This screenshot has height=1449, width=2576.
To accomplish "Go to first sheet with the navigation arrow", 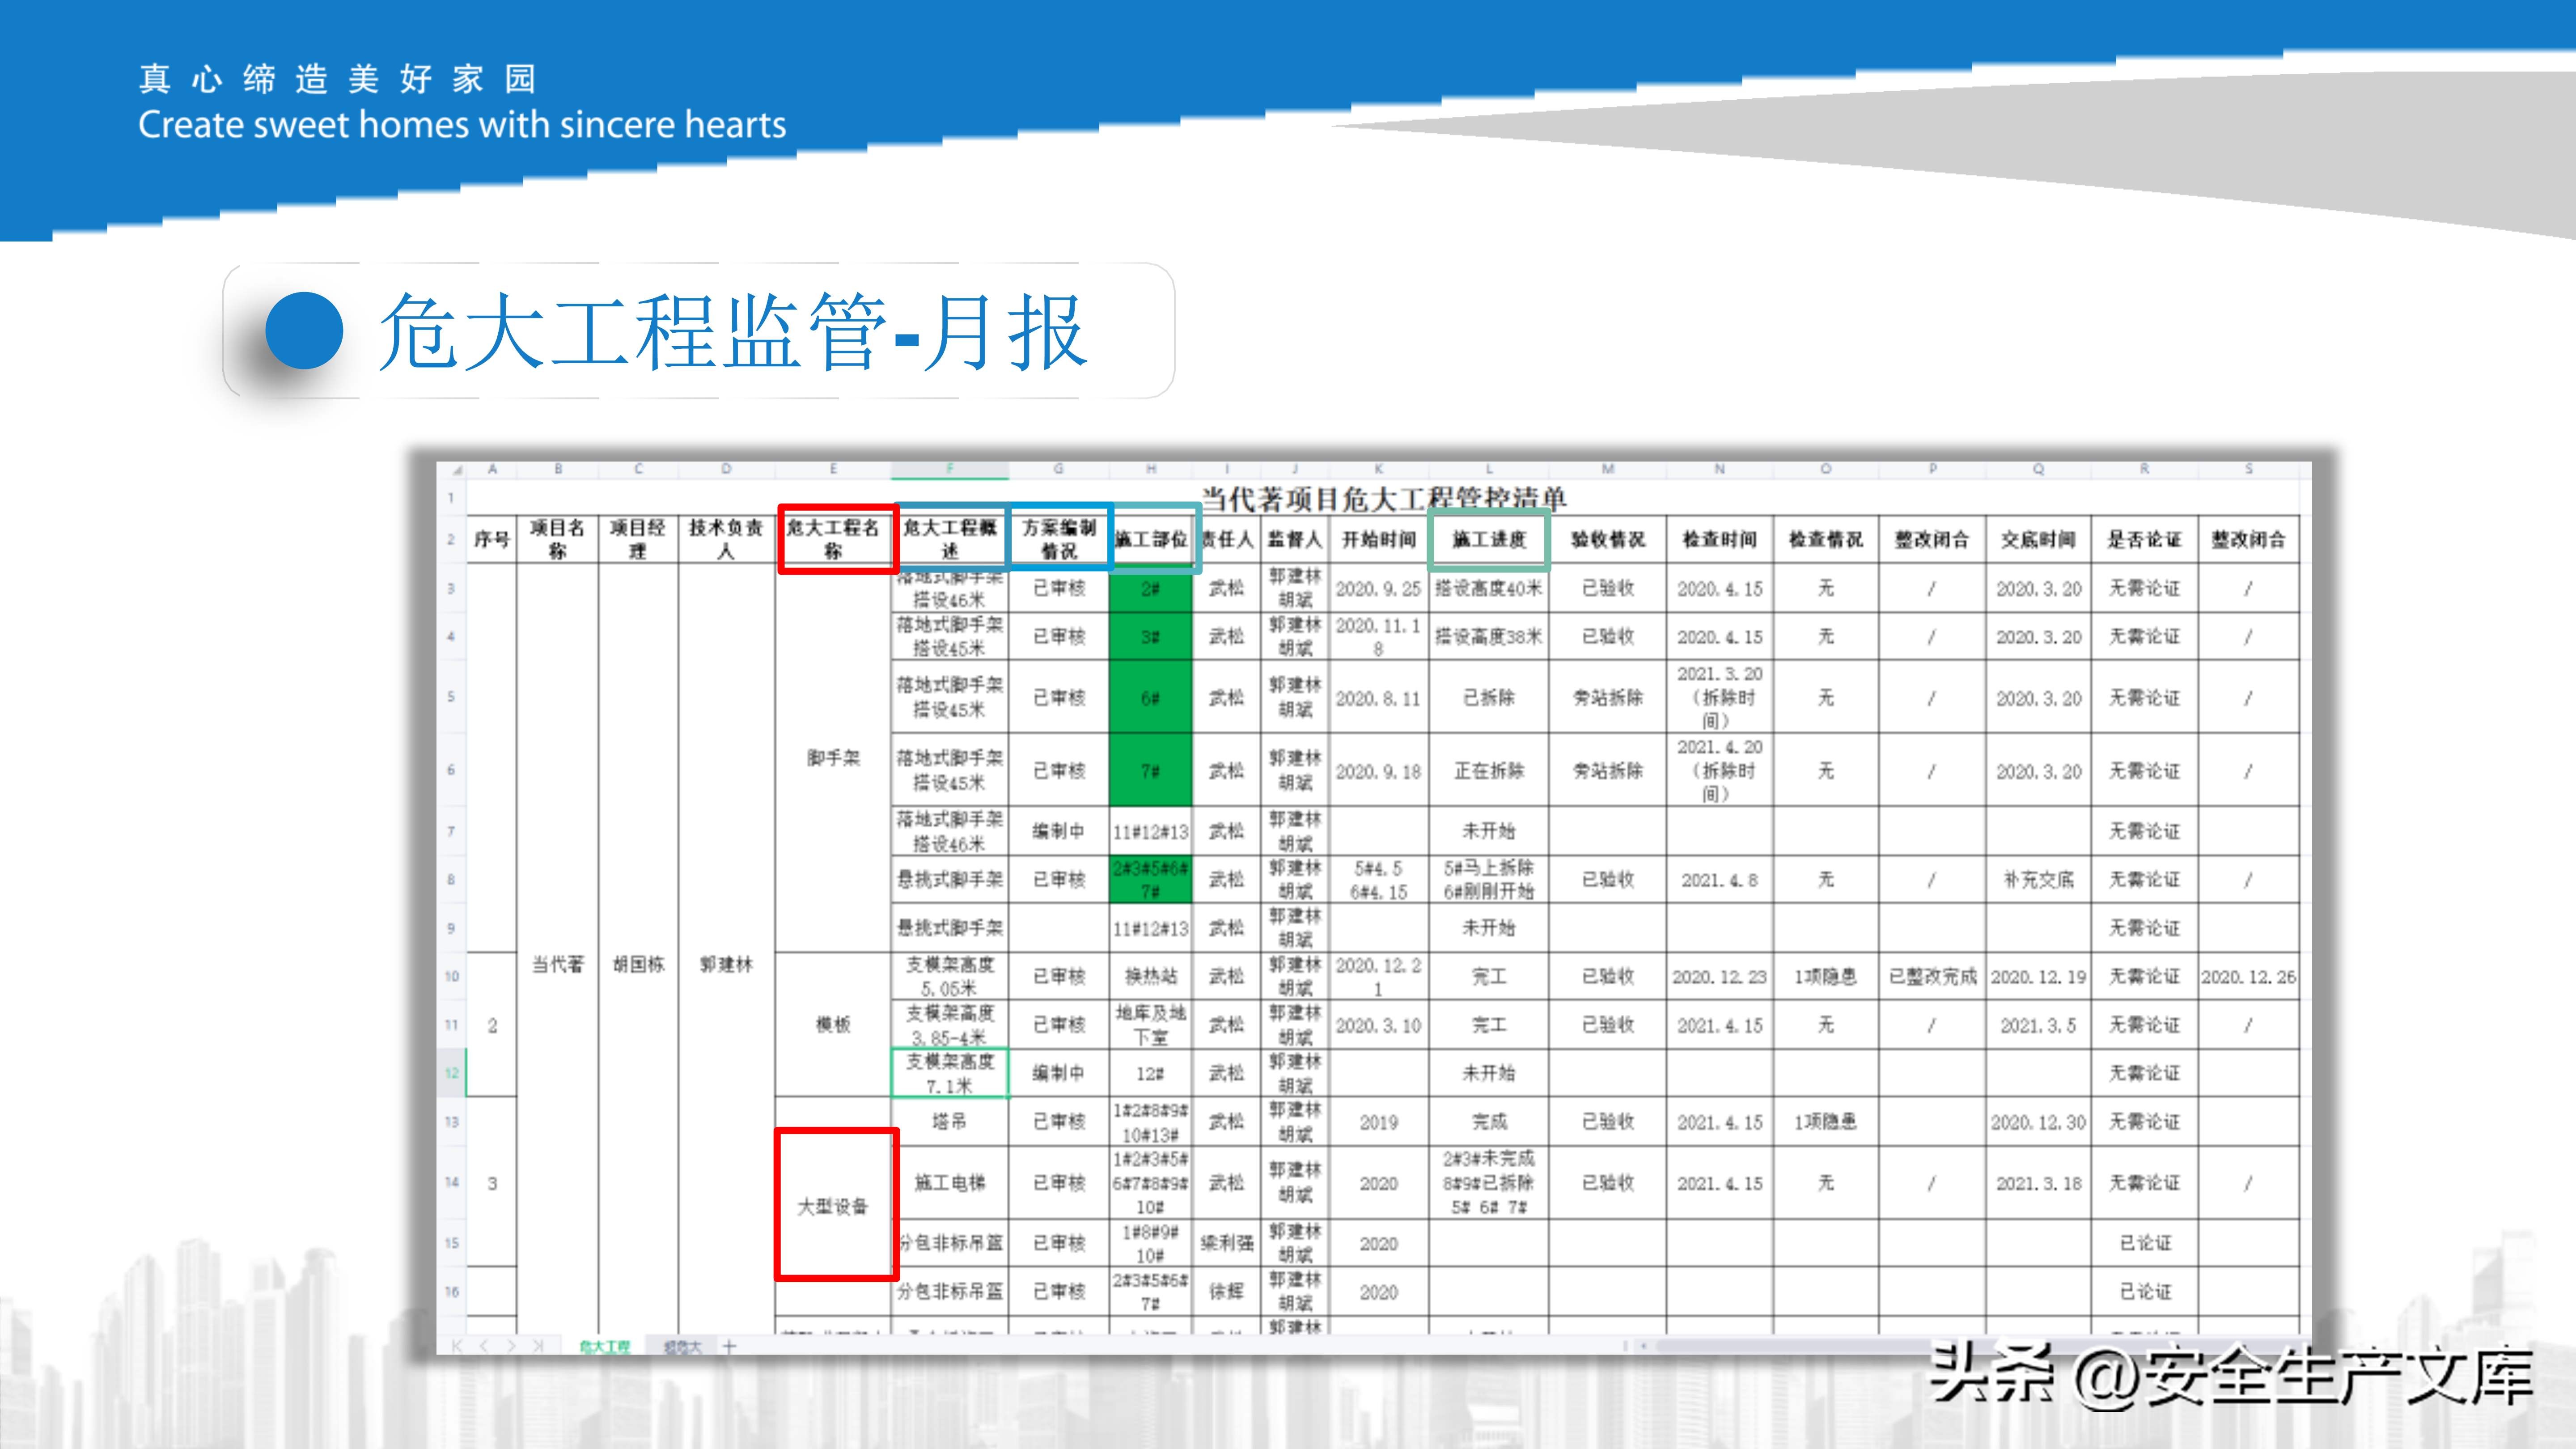I will [x=457, y=1346].
